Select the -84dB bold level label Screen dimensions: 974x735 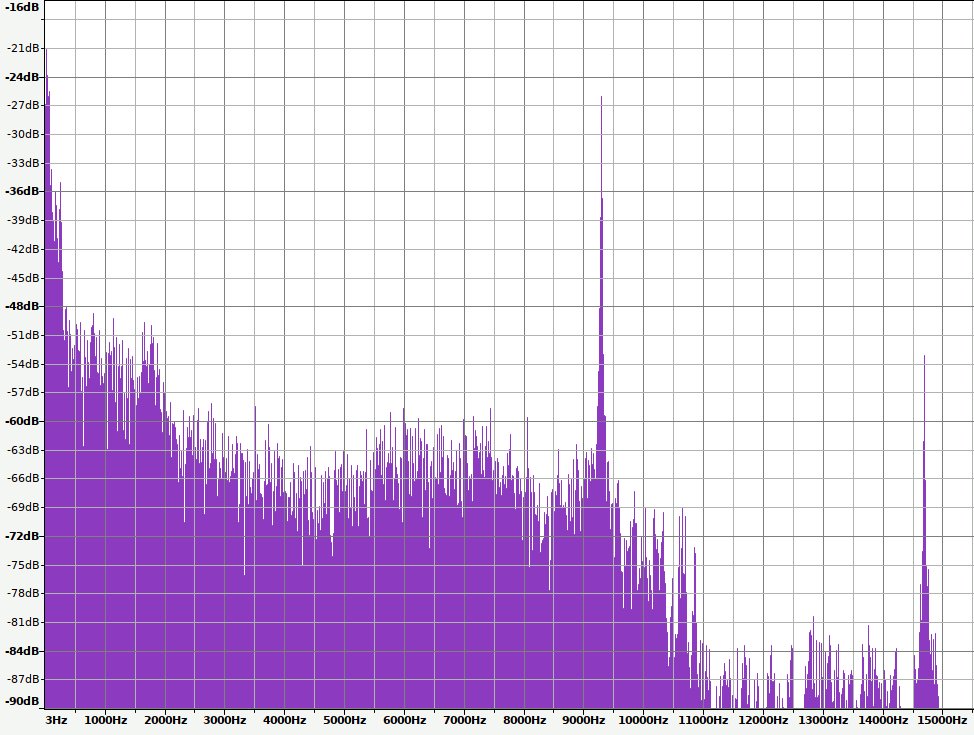coord(22,651)
